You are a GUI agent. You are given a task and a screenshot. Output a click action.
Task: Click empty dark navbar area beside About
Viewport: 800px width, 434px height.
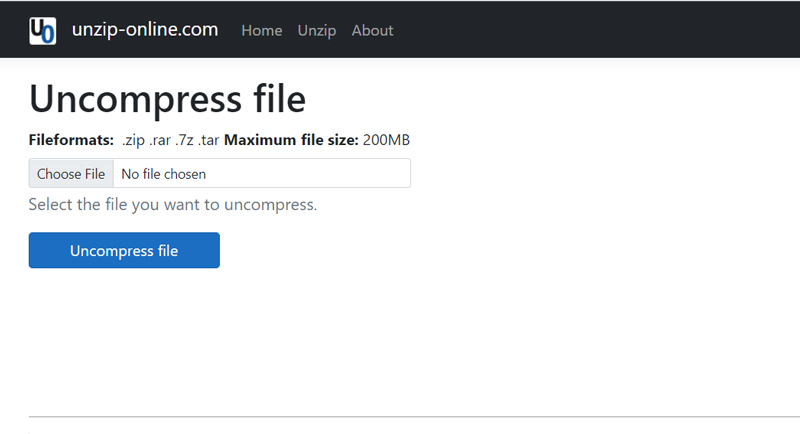600,30
